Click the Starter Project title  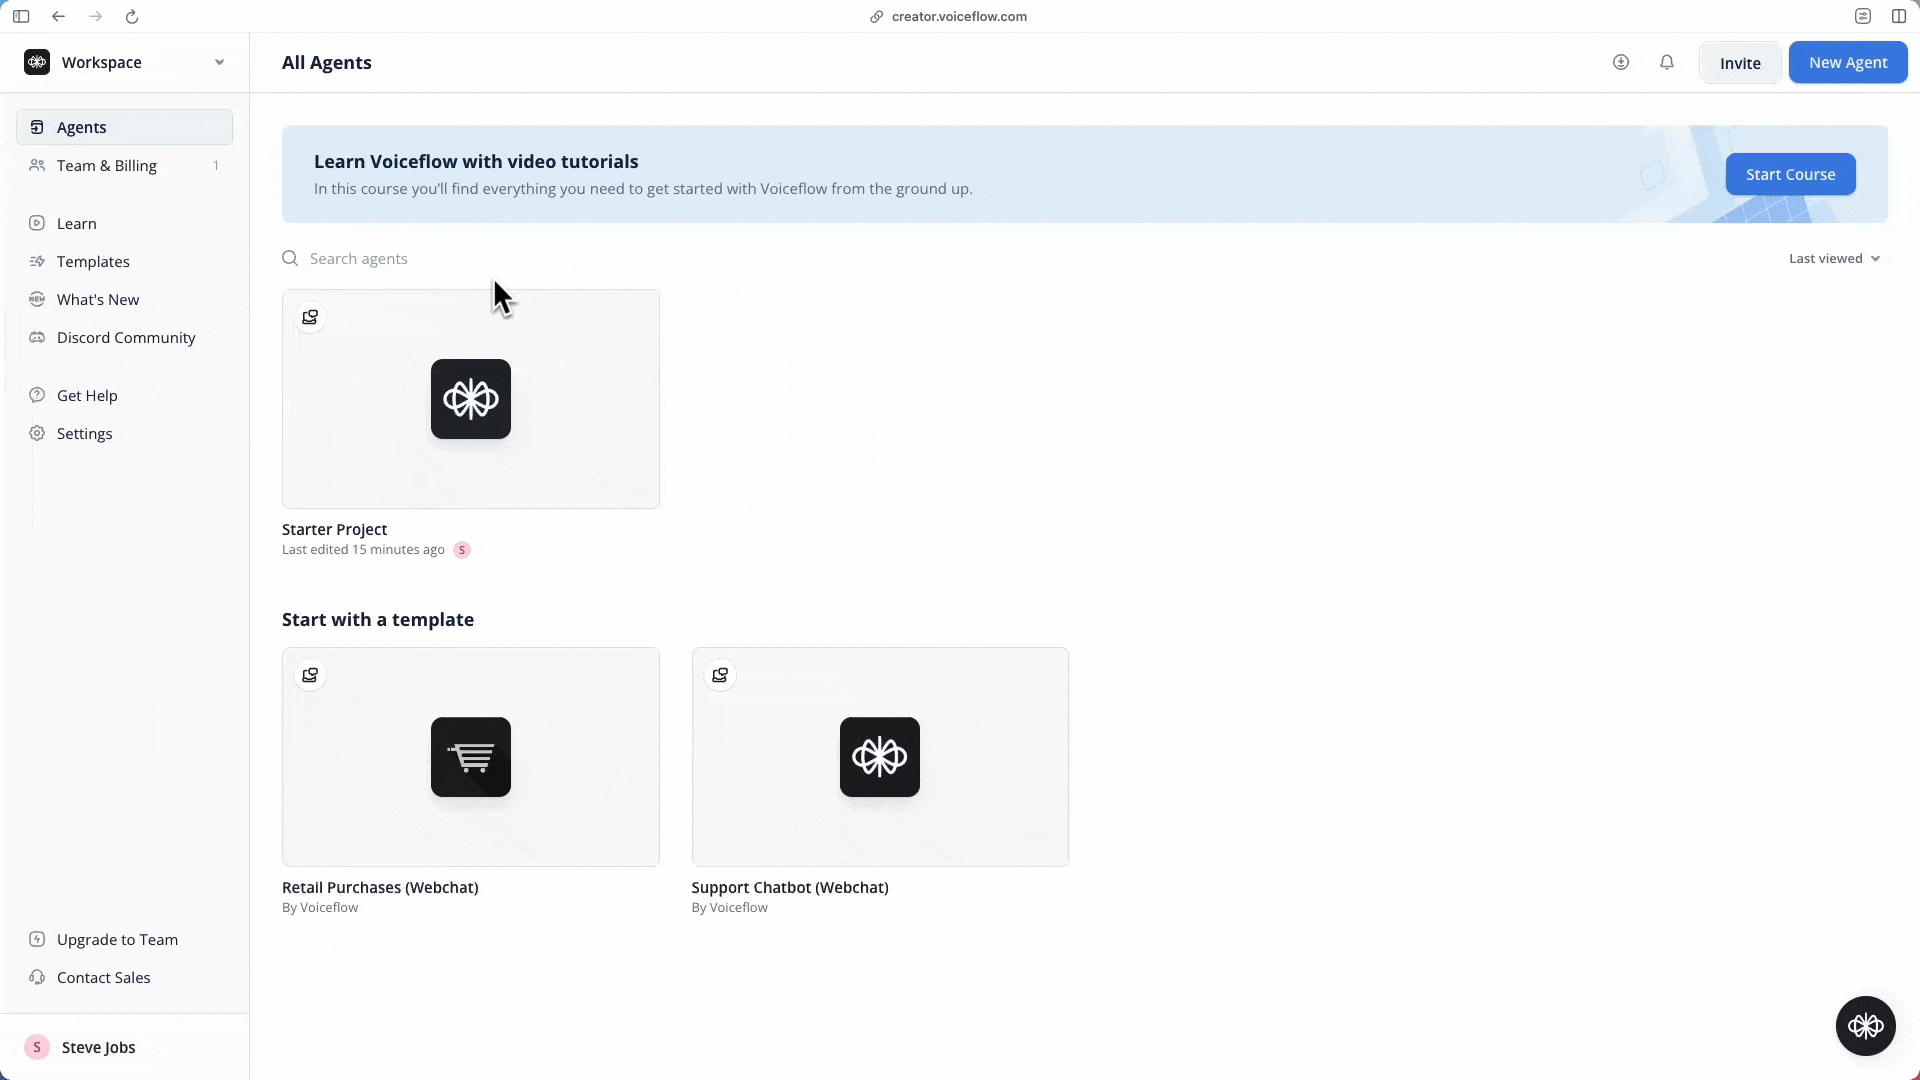(x=334, y=529)
